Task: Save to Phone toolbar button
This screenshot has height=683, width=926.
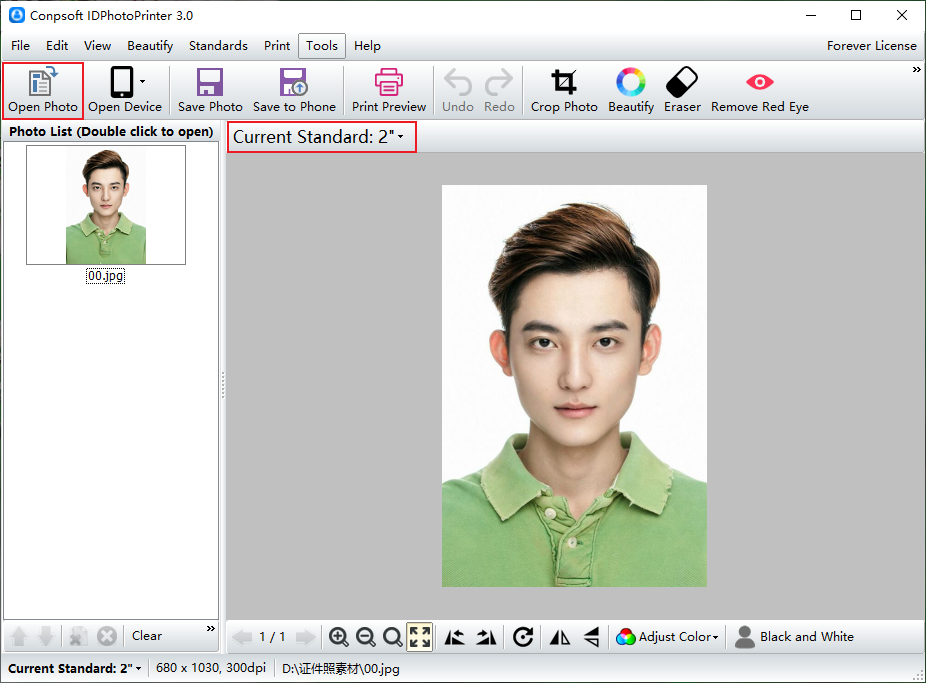Action: click(x=294, y=90)
